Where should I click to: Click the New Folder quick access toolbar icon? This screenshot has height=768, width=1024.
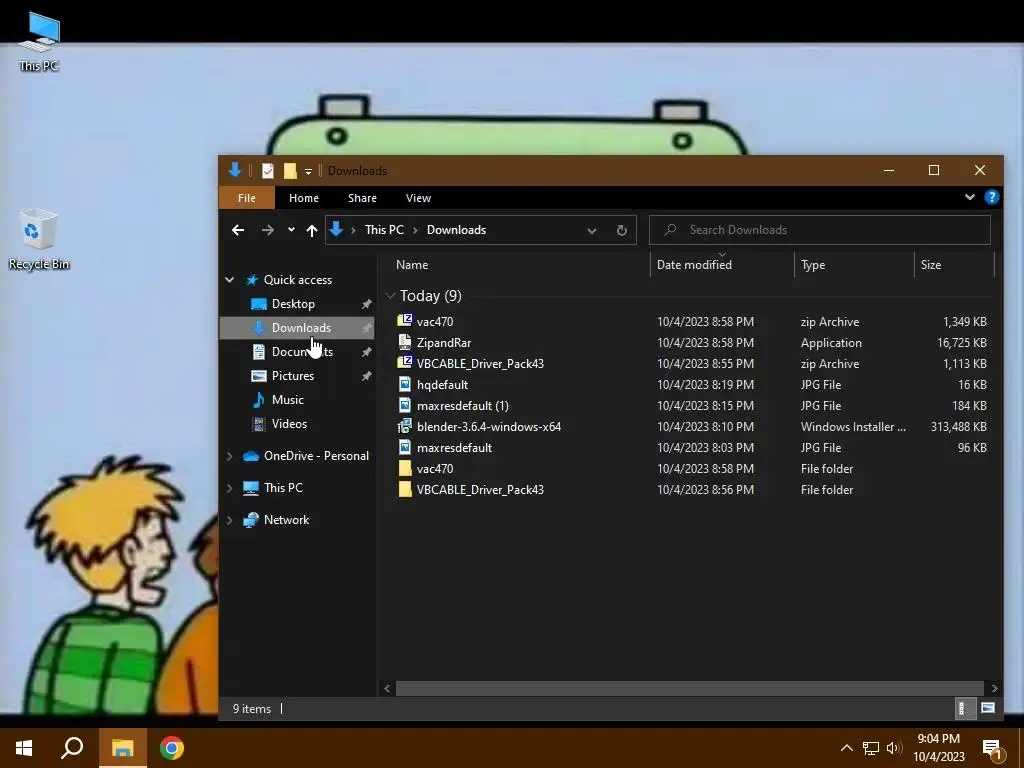click(290, 171)
